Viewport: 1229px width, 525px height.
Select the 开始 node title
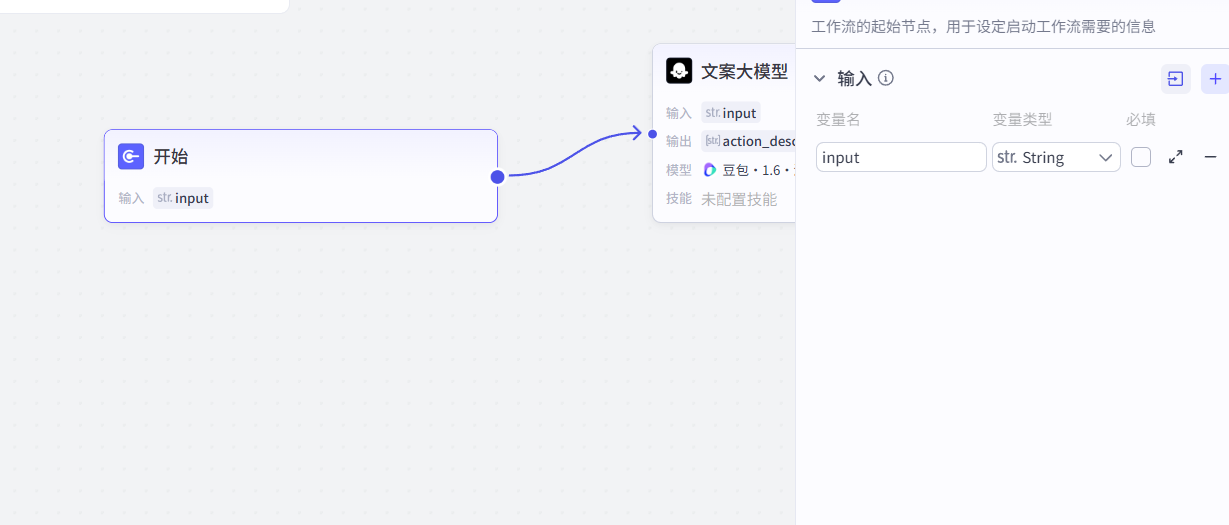point(171,157)
